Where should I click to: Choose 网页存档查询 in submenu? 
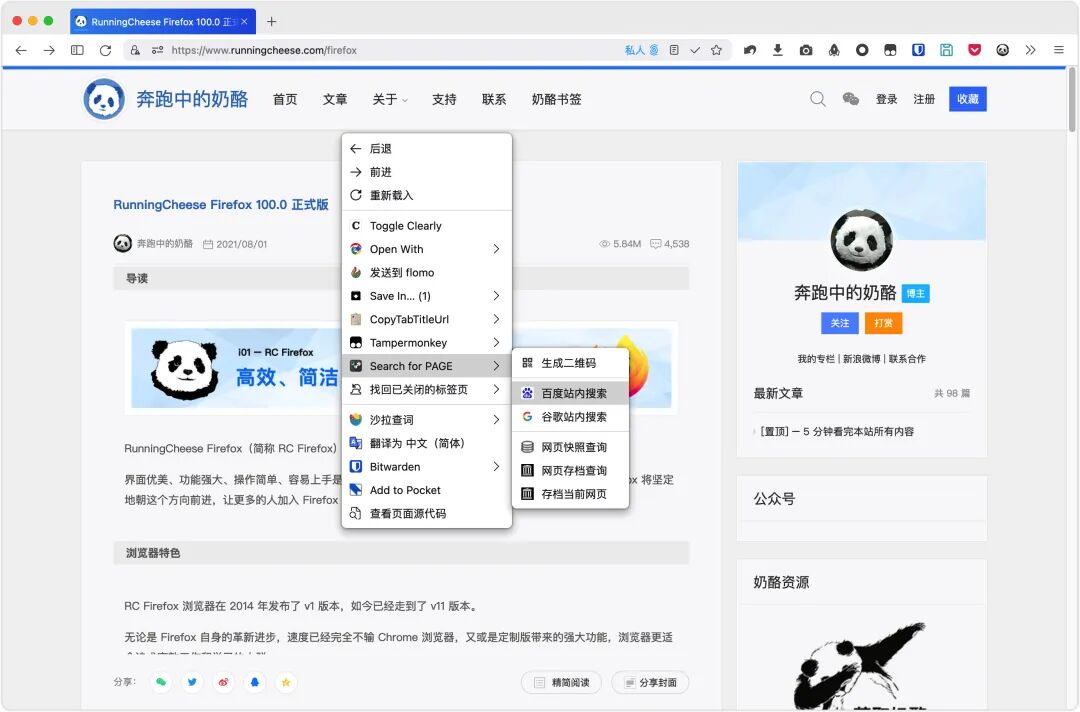click(x=570, y=471)
